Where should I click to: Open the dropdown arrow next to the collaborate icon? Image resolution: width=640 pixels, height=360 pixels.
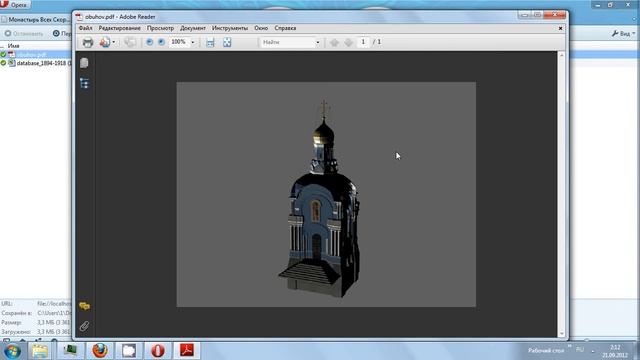click(113, 42)
